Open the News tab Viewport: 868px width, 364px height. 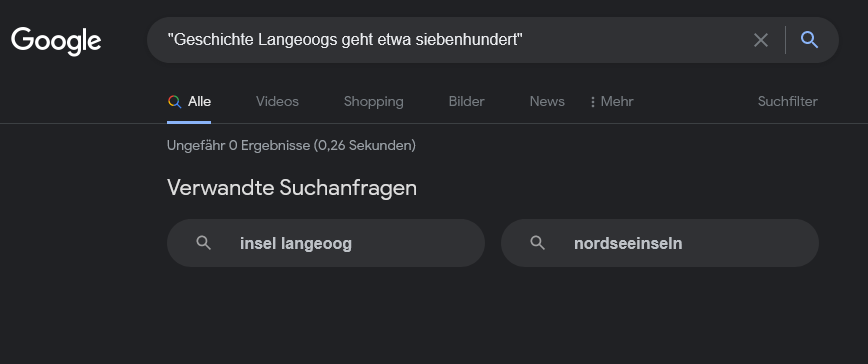[x=547, y=102]
